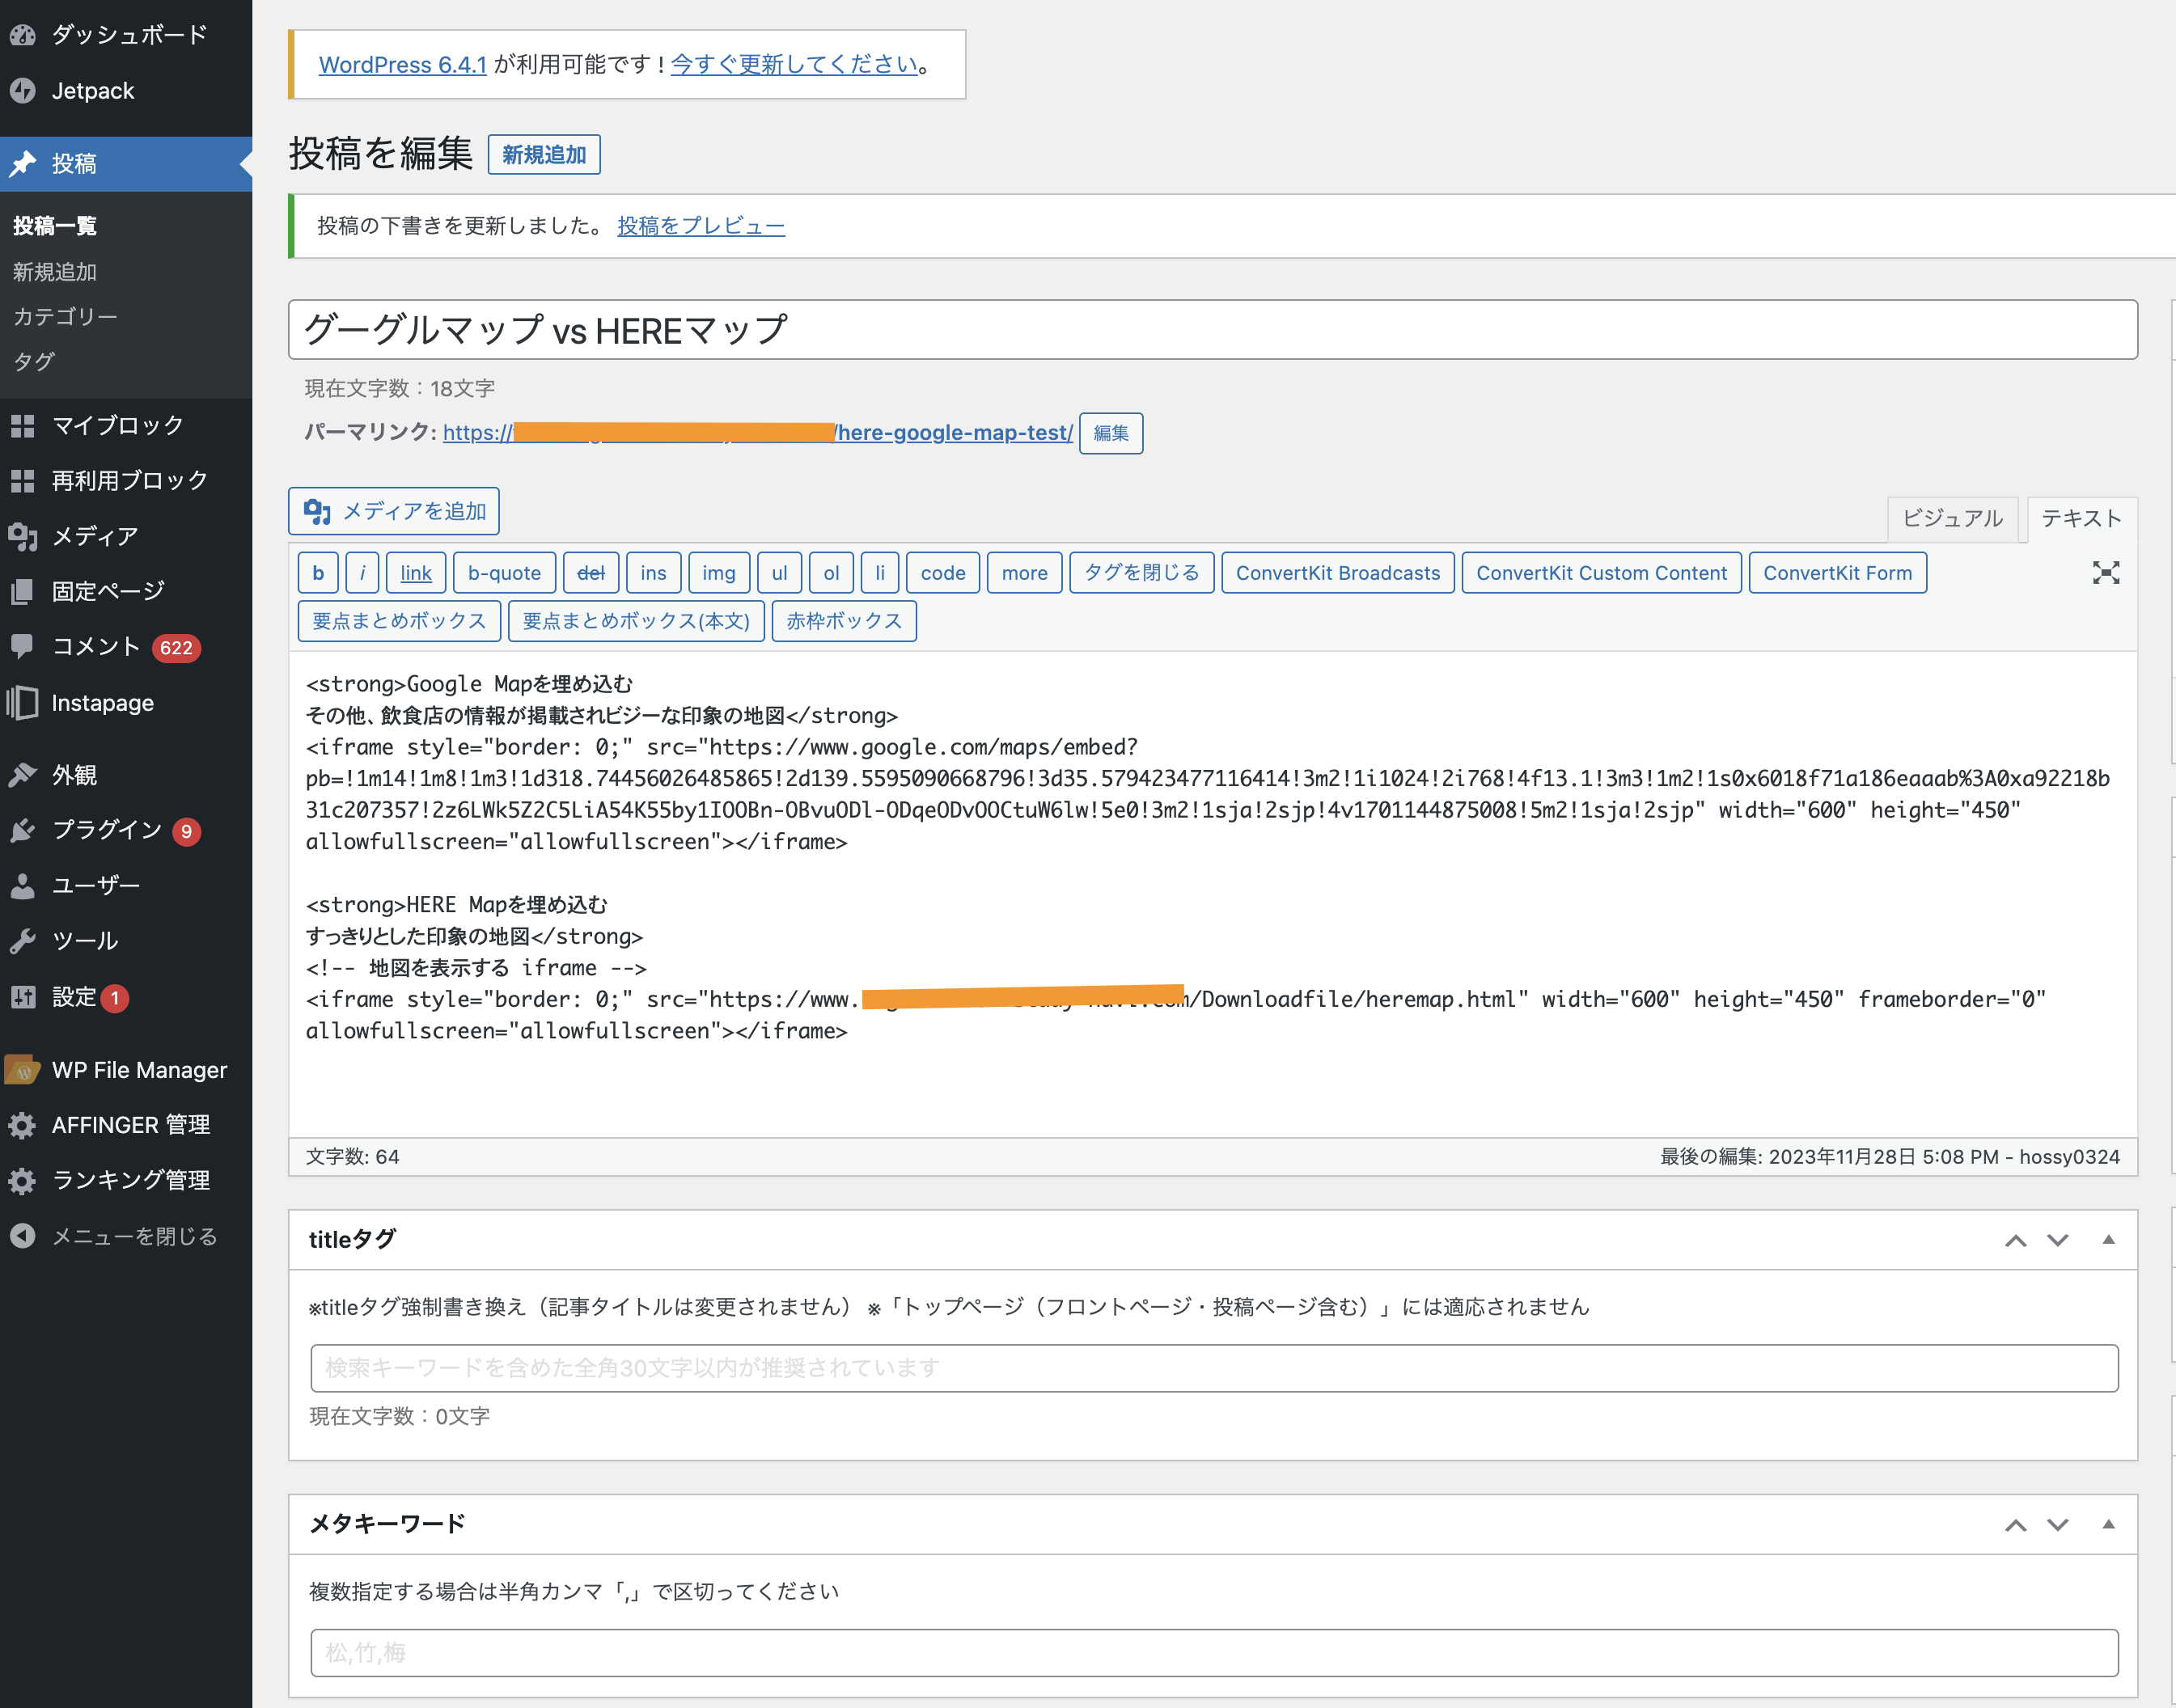Screen dimensions: 2176x1708
Task: Add a ConvertKit Form to the post
Action: tap(1838, 572)
